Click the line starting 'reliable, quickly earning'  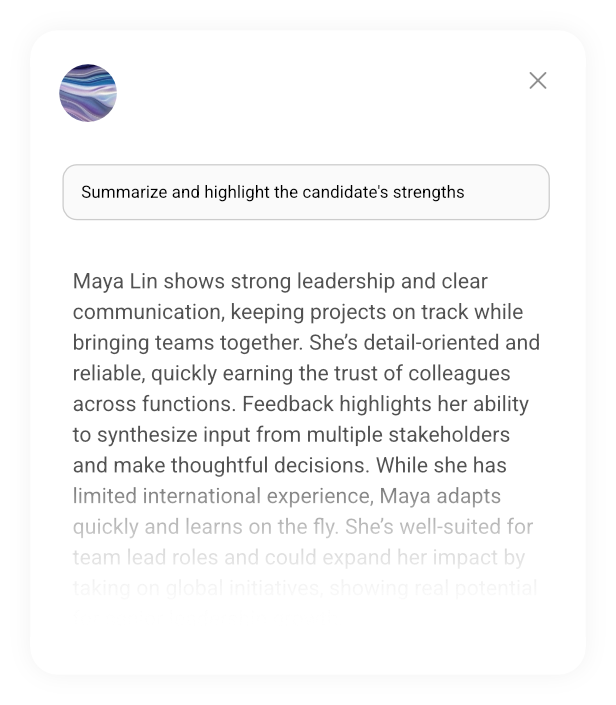coord(291,373)
